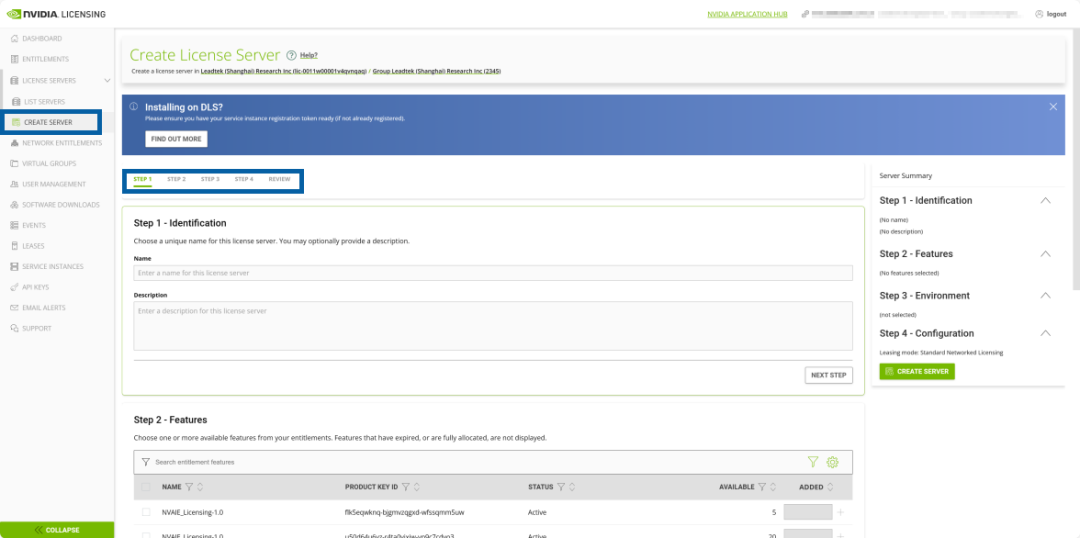Switch to the REVIEW tab
1080x538 pixels.
tap(280, 179)
